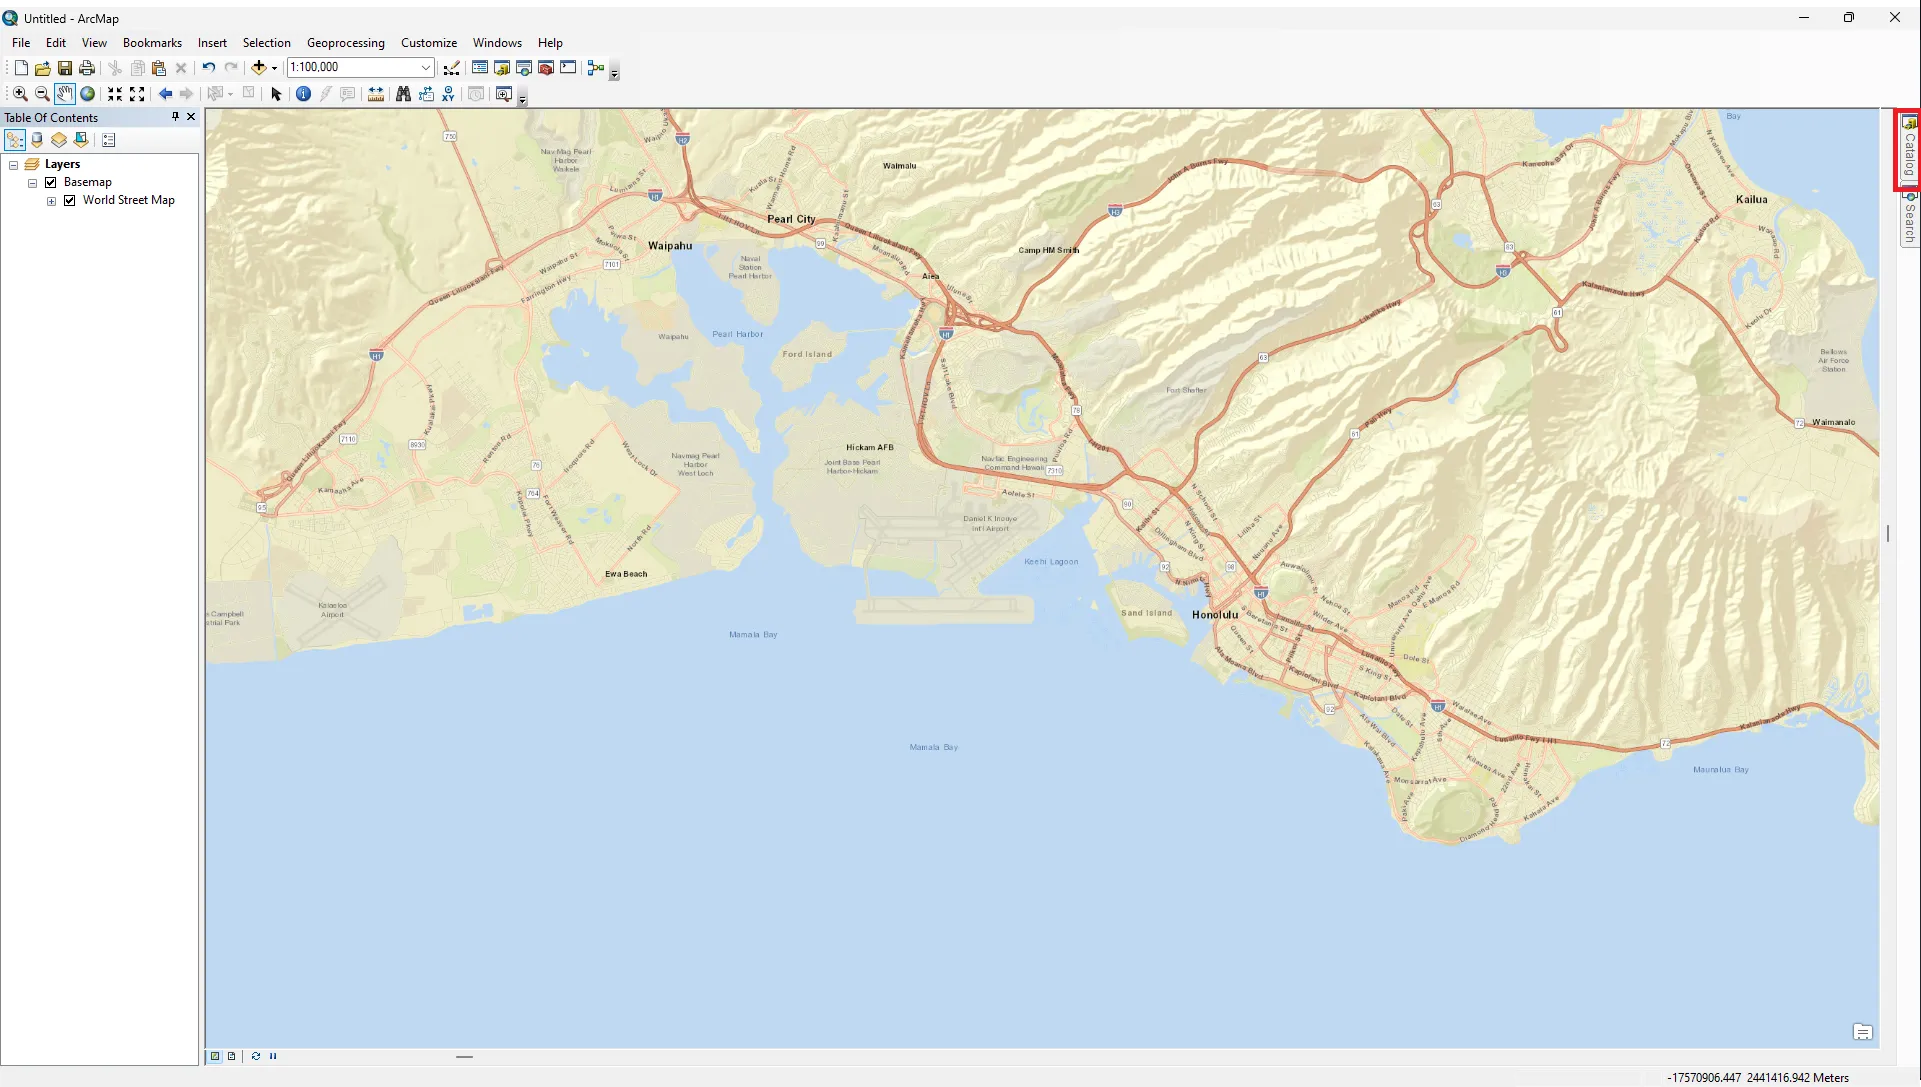Create a Viewer Window

(504, 94)
